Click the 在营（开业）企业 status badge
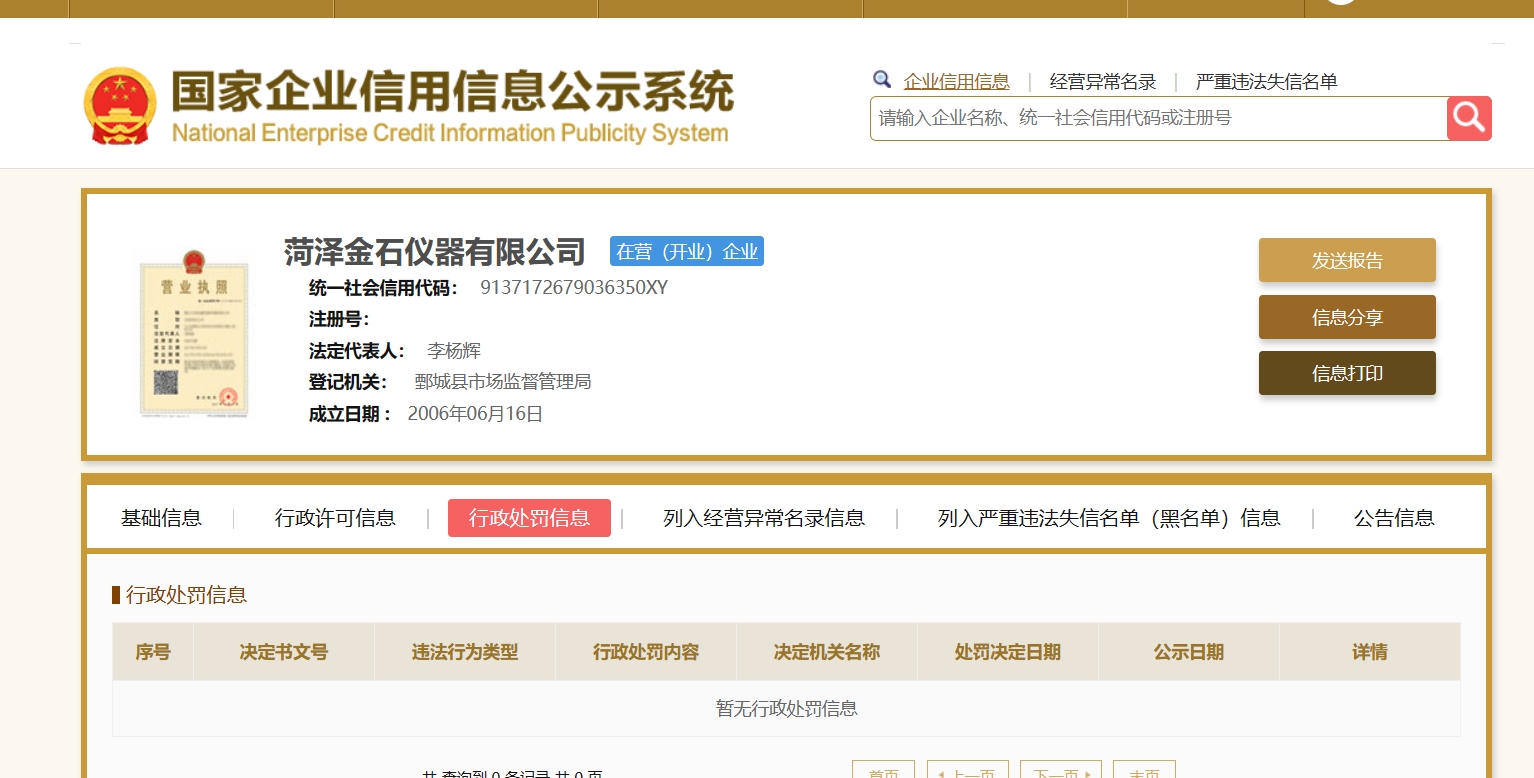1534x778 pixels. point(687,251)
